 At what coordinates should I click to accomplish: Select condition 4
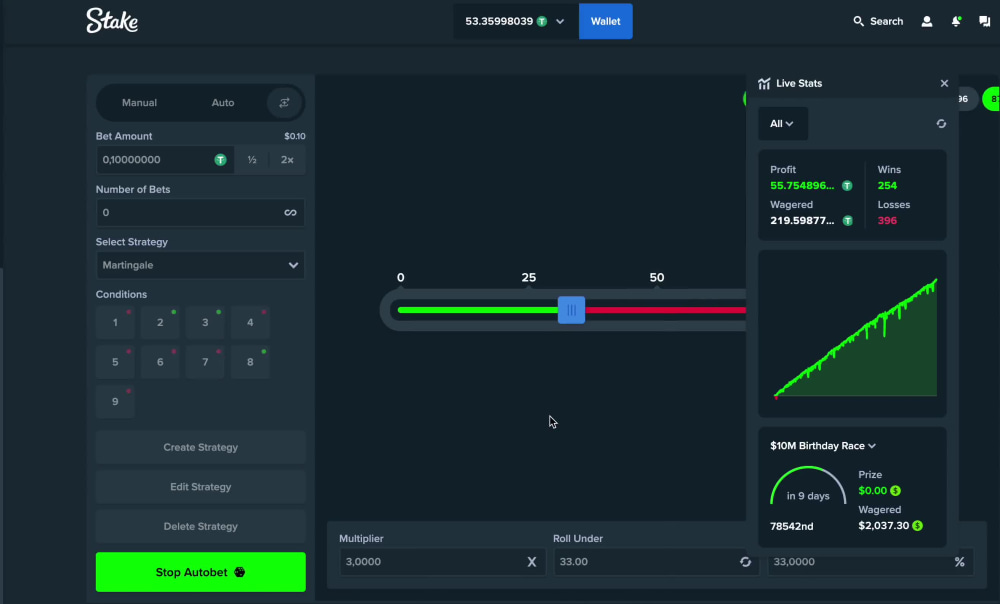pos(250,323)
